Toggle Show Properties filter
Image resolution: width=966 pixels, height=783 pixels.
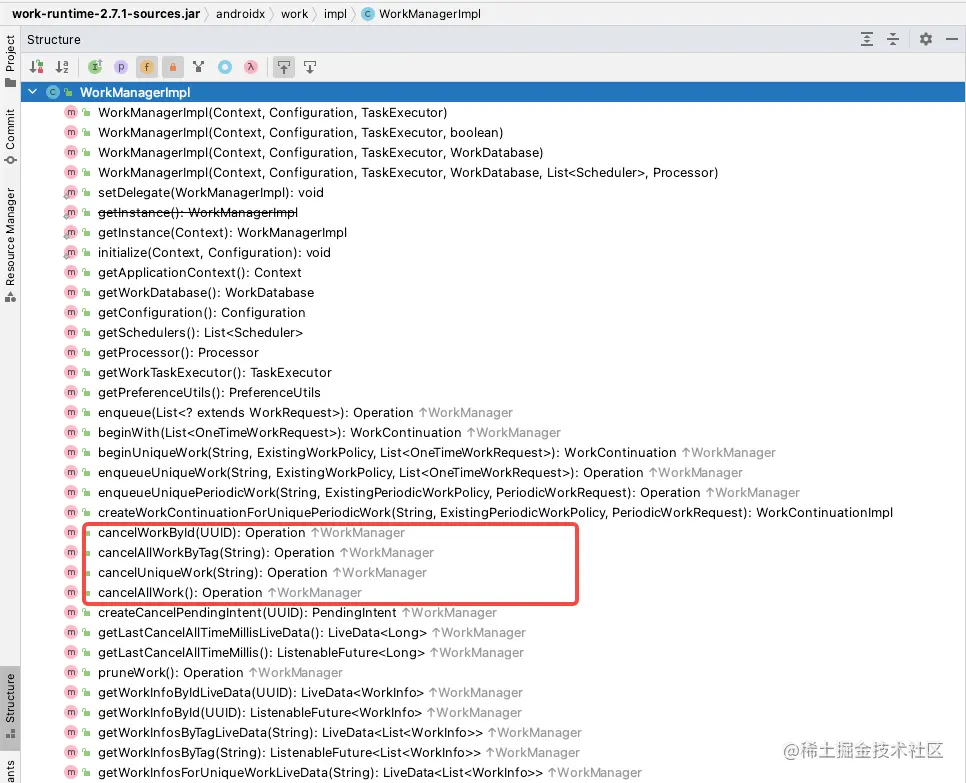(121, 67)
